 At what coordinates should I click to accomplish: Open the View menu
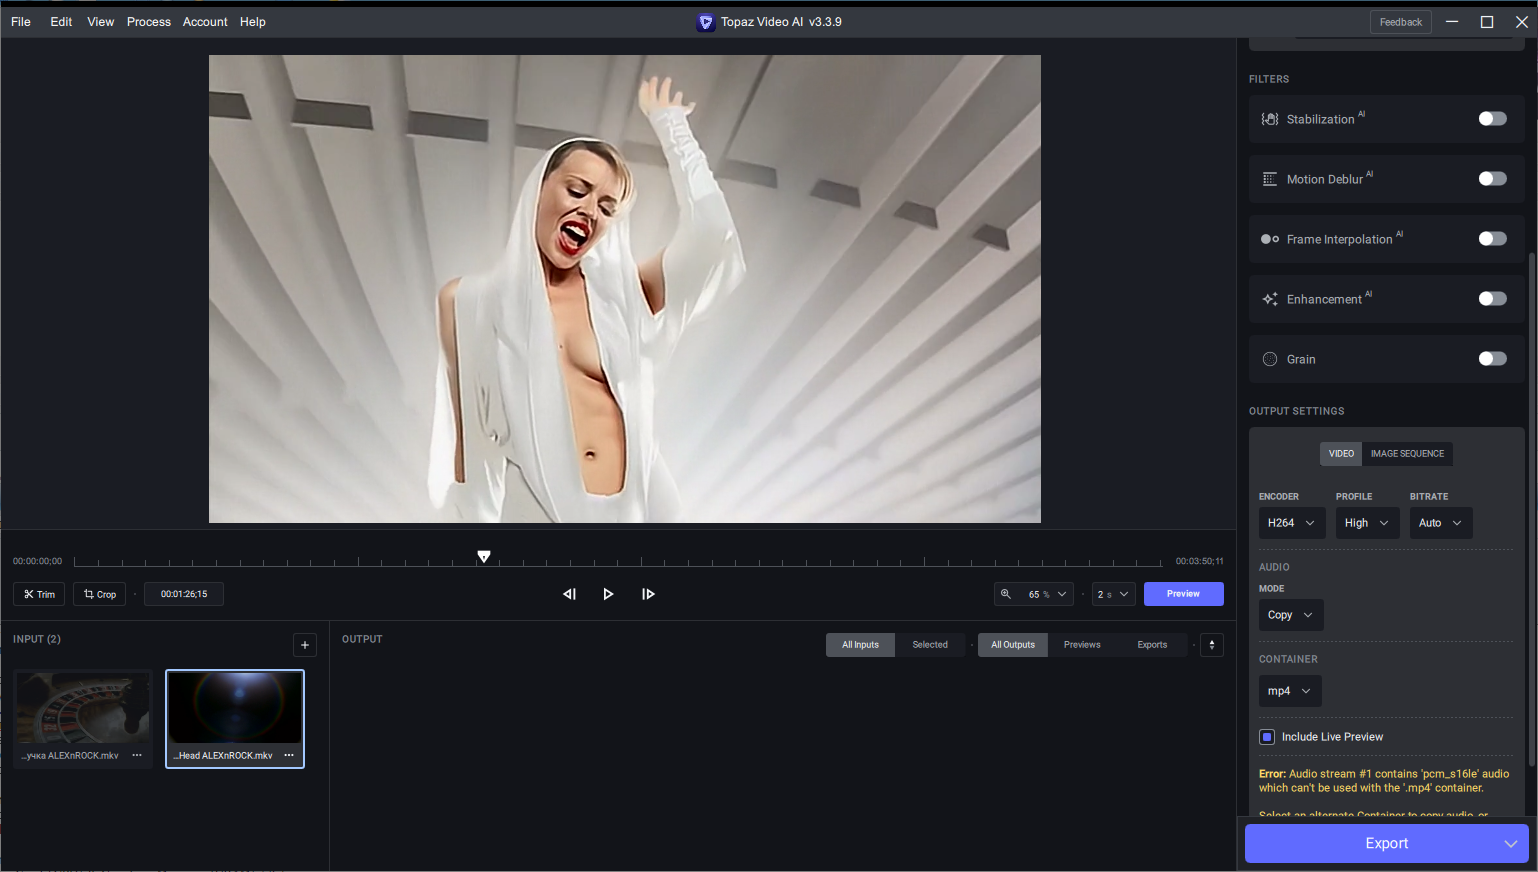tap(100, 22)
